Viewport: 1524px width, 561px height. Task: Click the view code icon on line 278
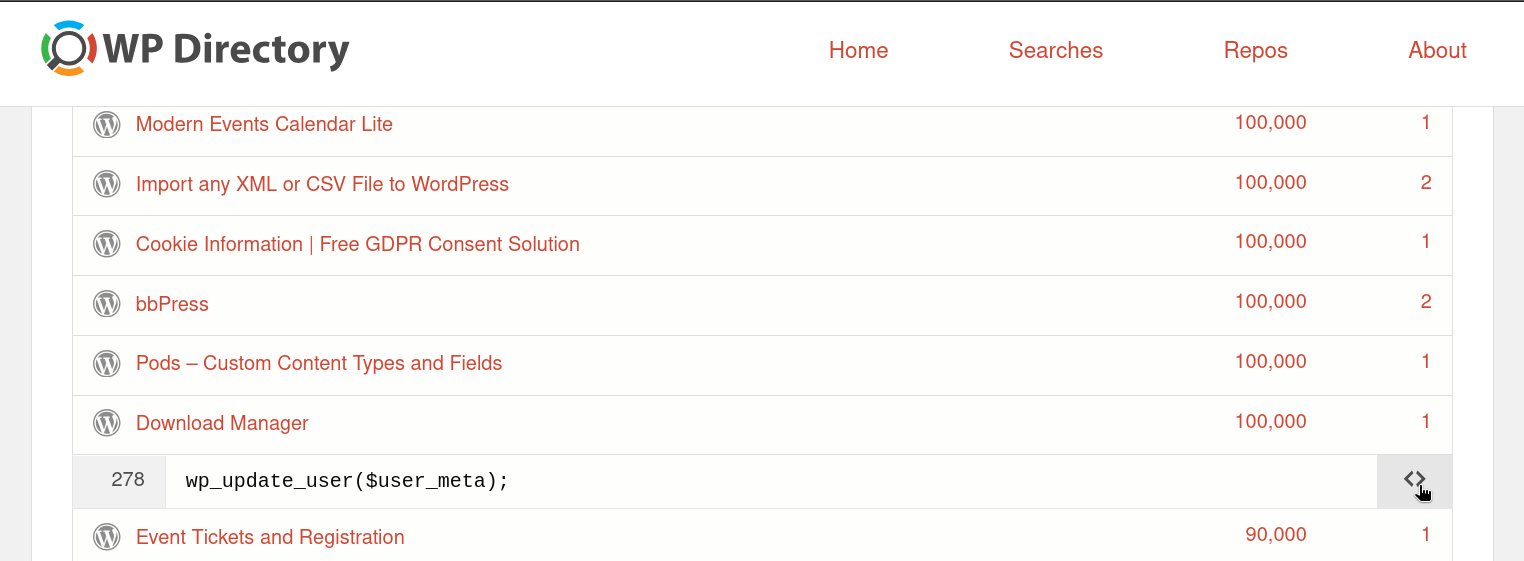tap(1414, 480)
